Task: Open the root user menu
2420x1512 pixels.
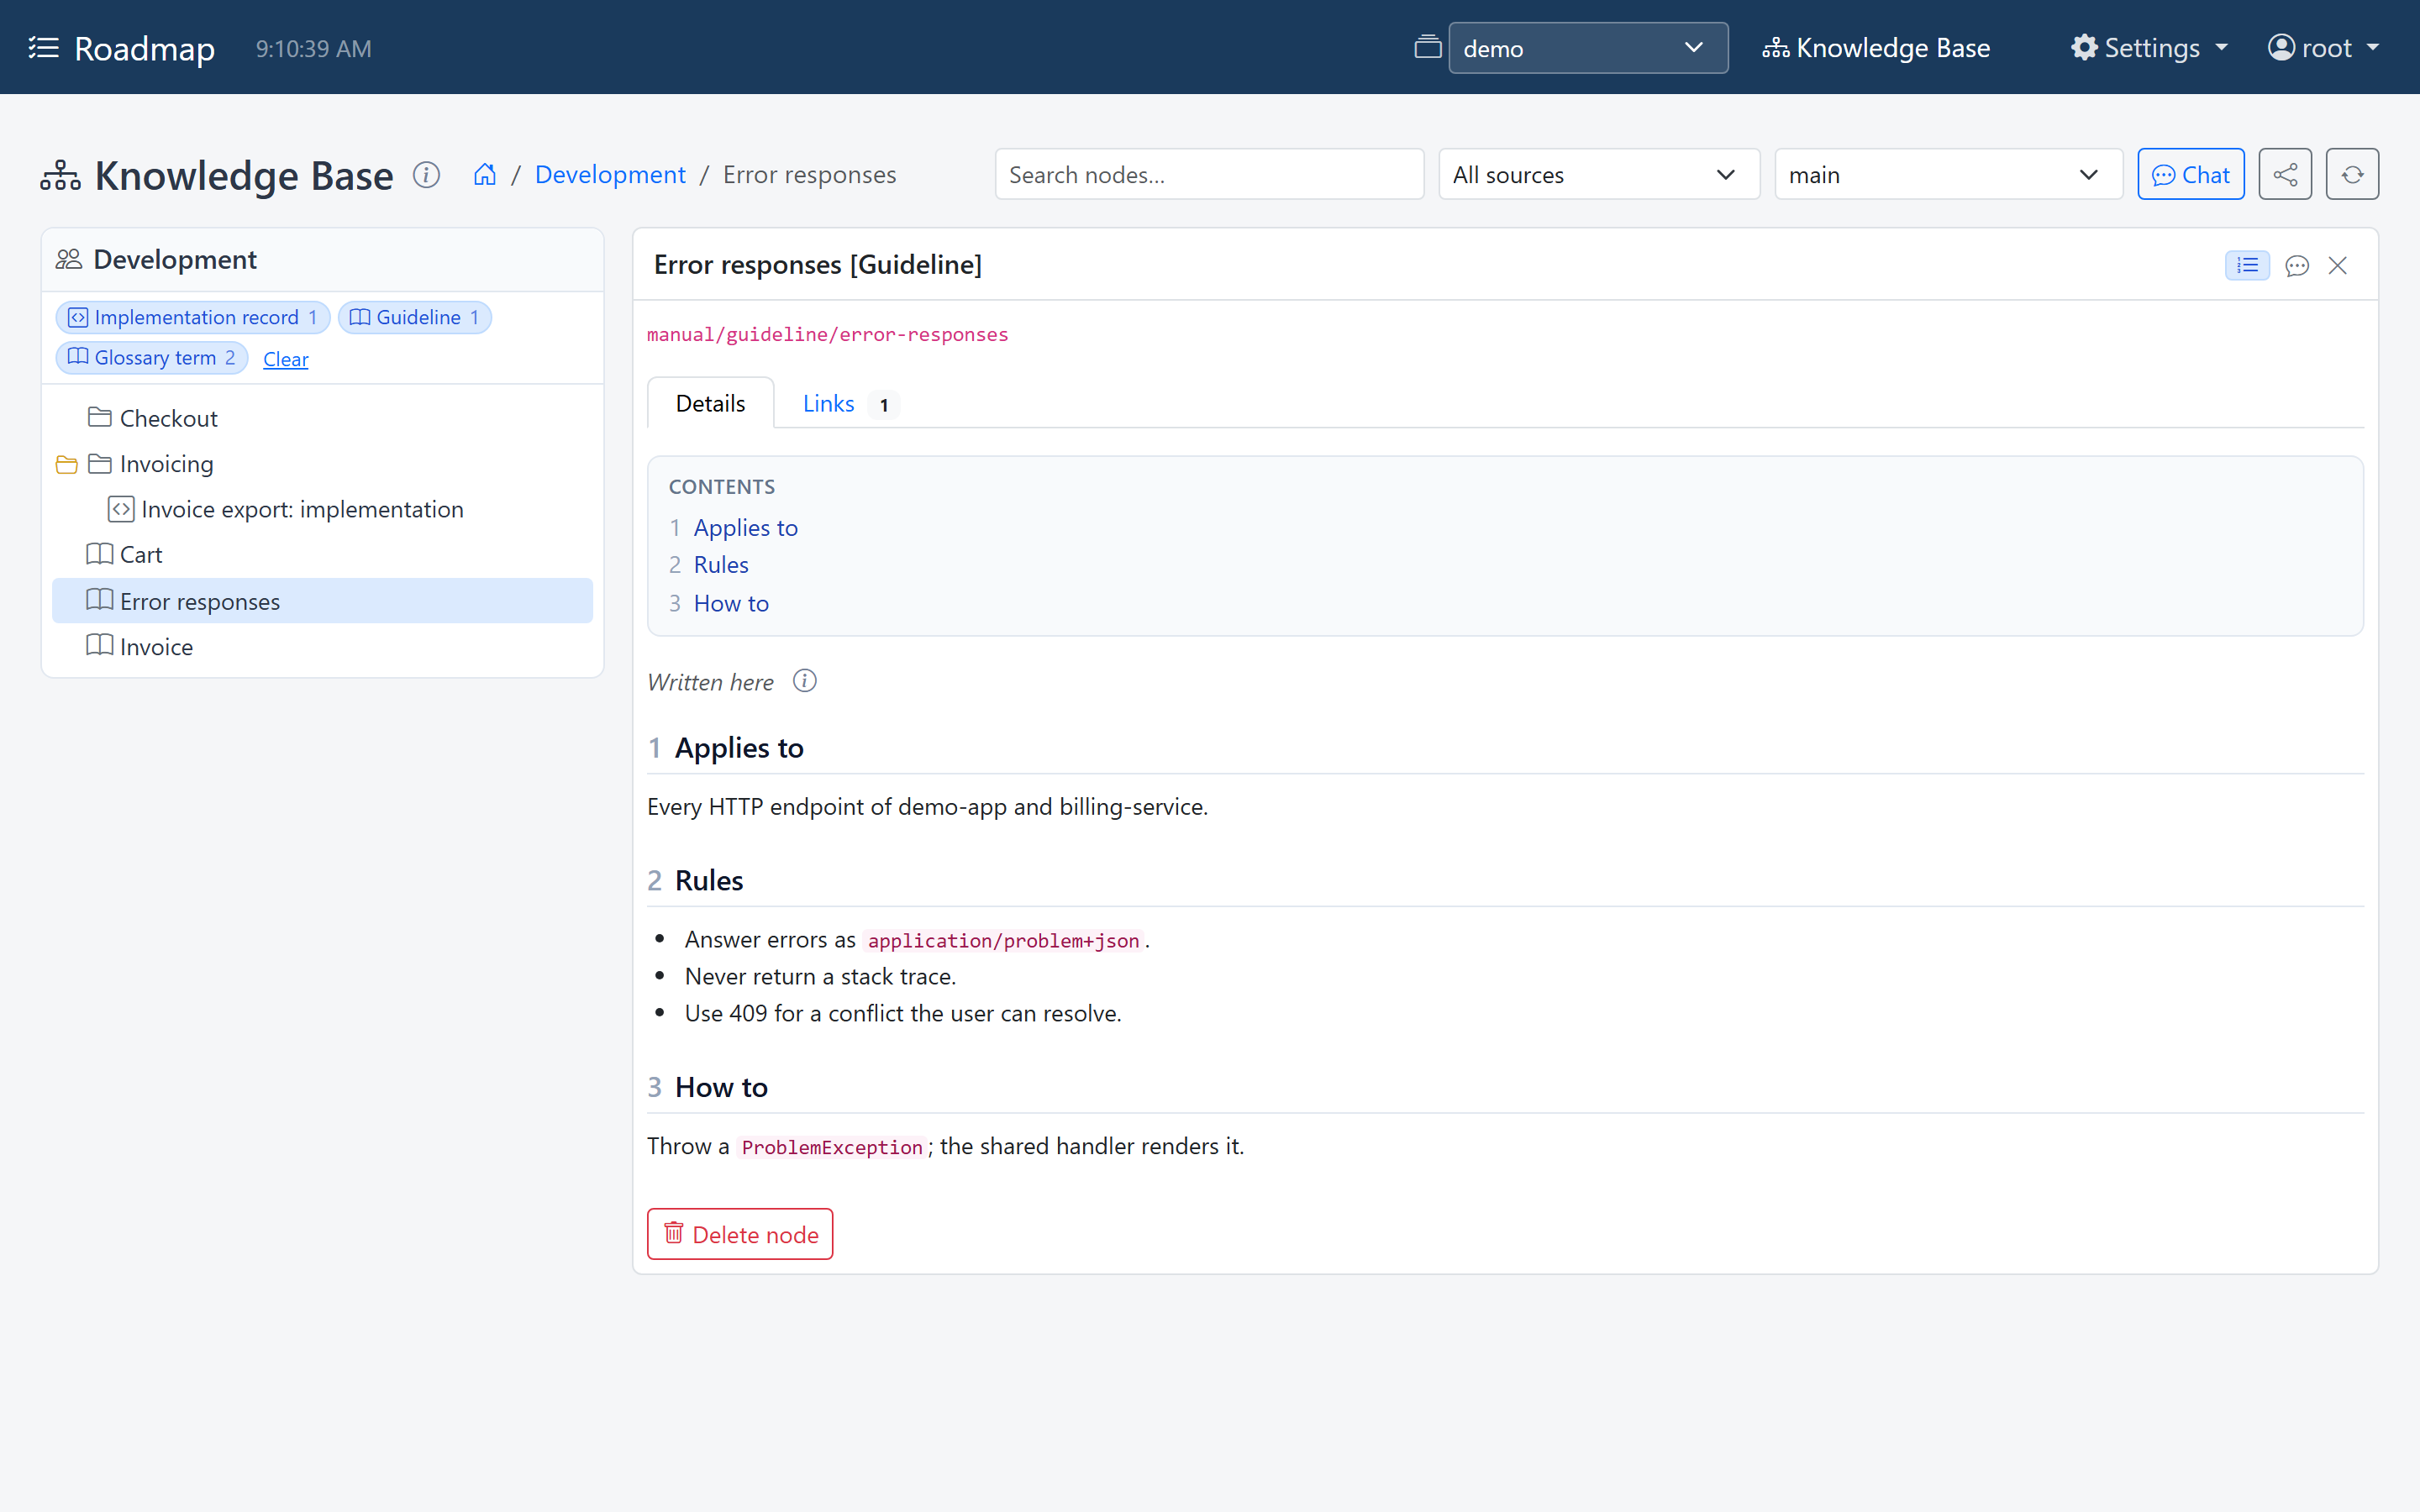Action: click(x=2324, y=48)
